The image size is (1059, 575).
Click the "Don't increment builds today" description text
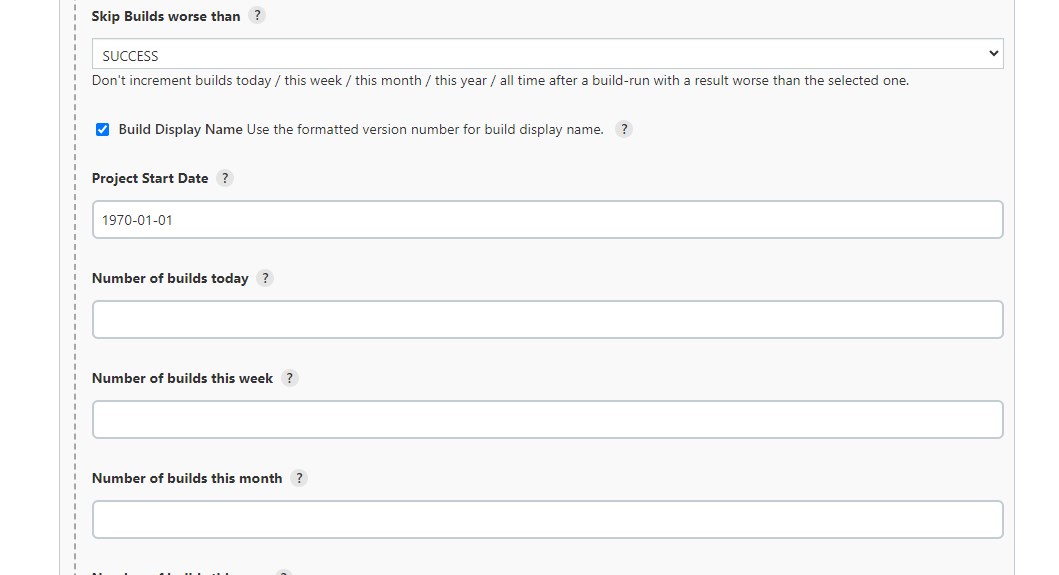pos(500,80)
